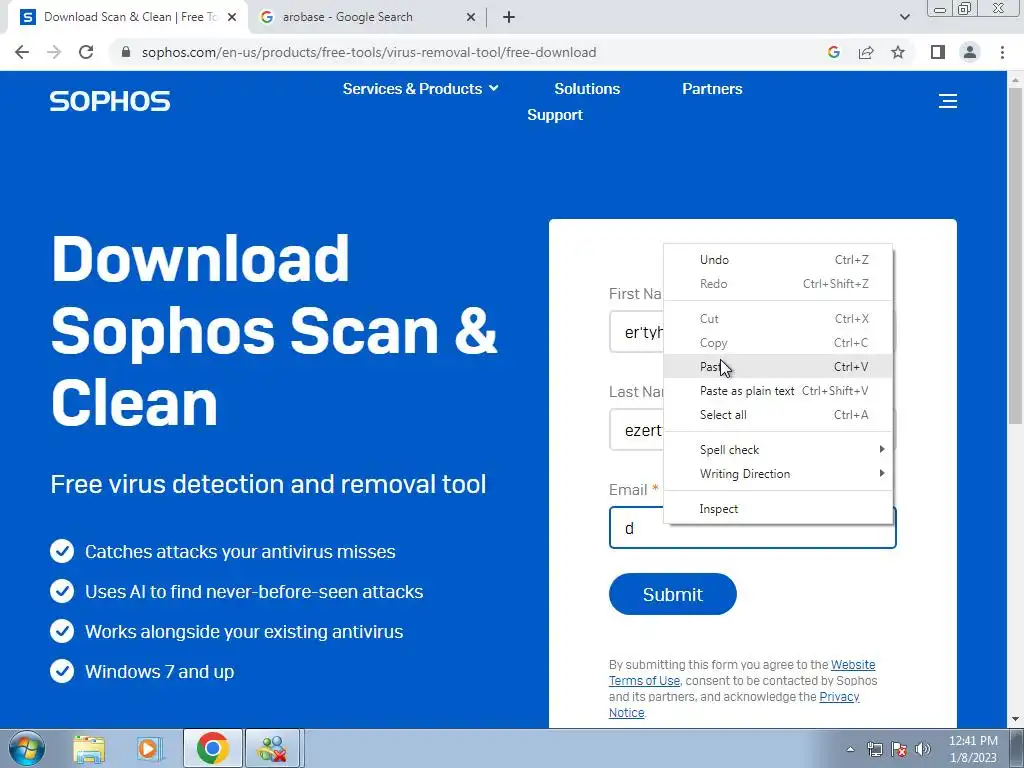Click the address bar URL
The width and height of the screenshot is (1024, 768).
coord(369,52)
